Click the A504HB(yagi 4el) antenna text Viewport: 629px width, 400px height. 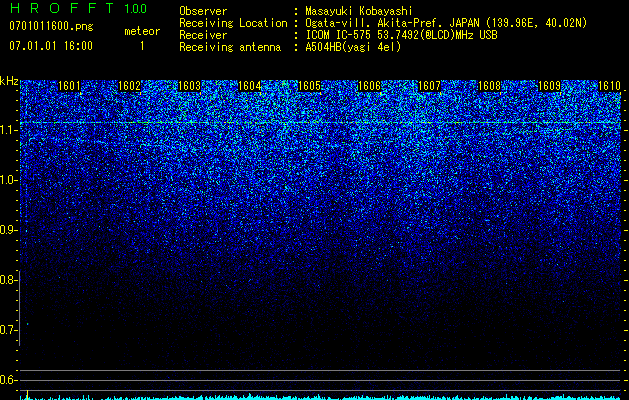click(x=353, y=47)
